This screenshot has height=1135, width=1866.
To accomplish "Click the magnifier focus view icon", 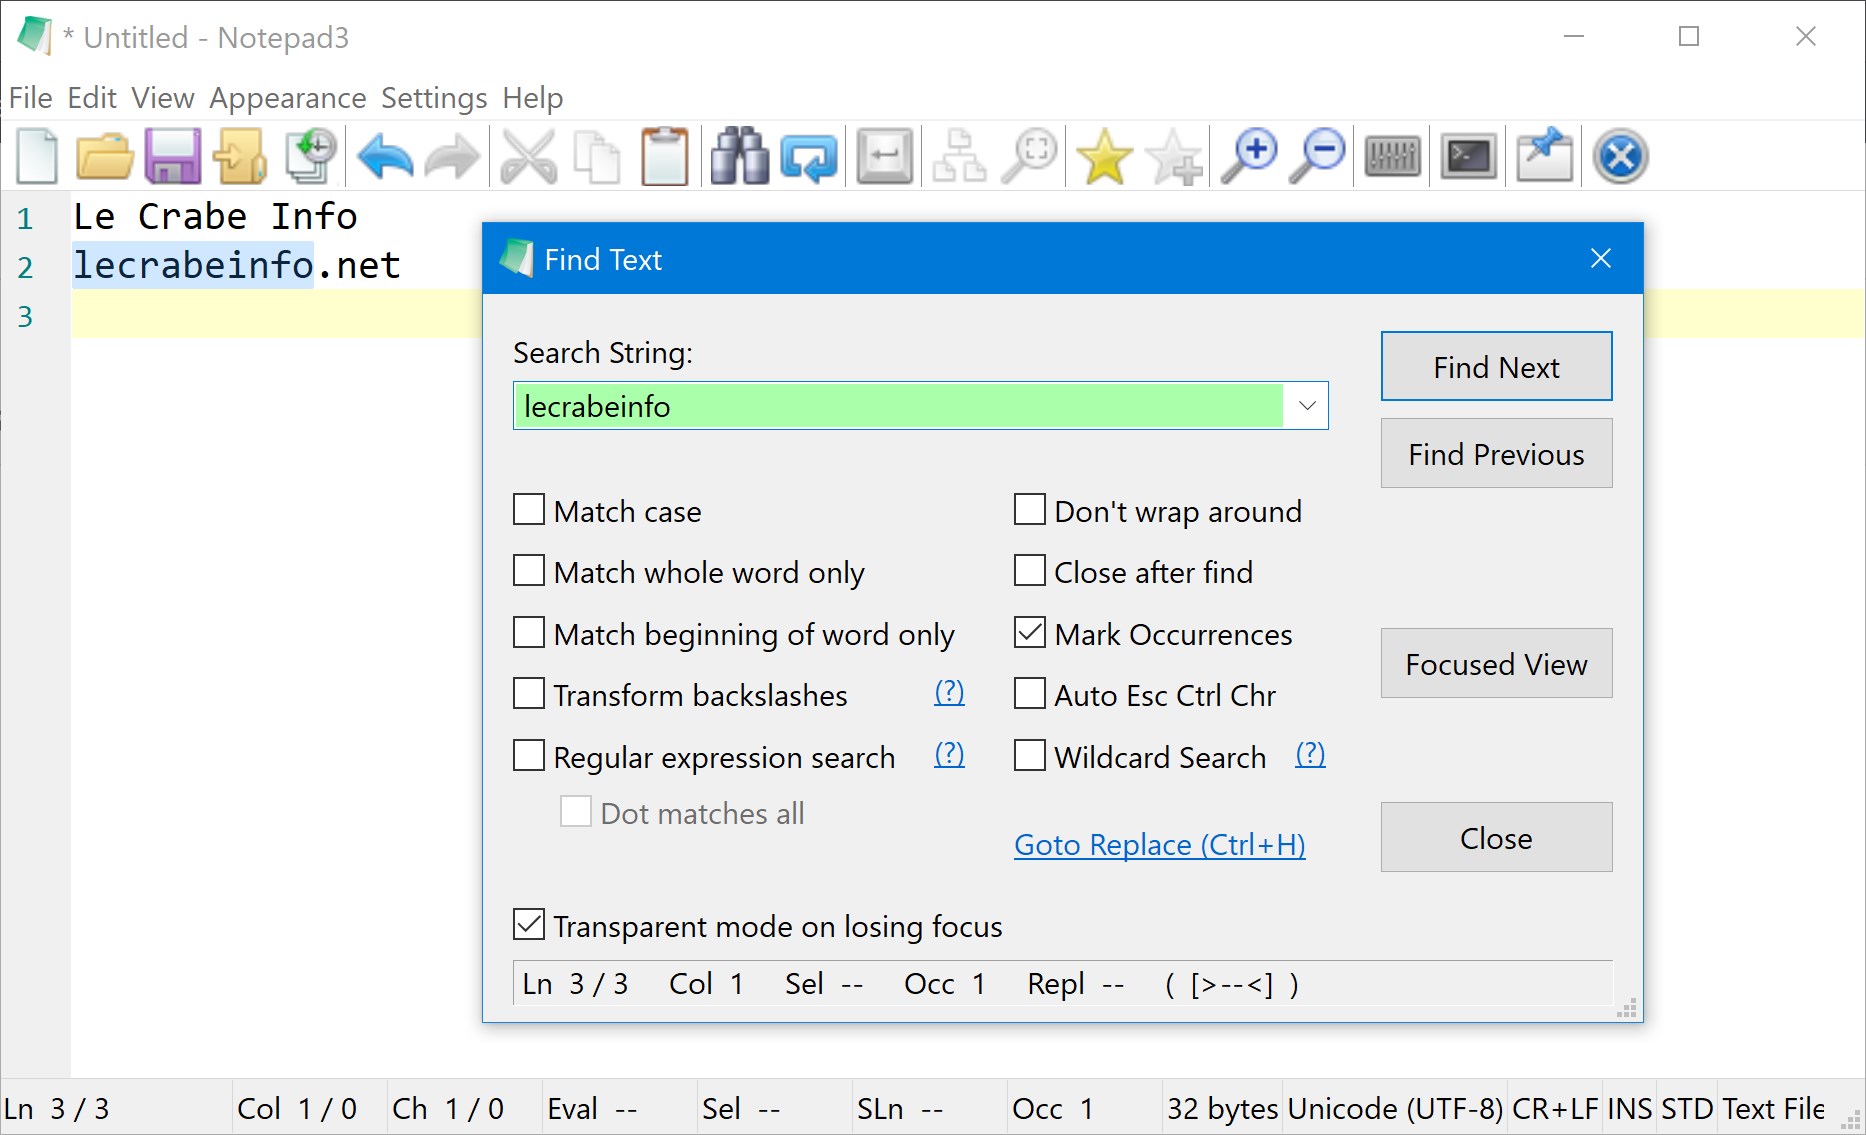I will pos(1029,156).
